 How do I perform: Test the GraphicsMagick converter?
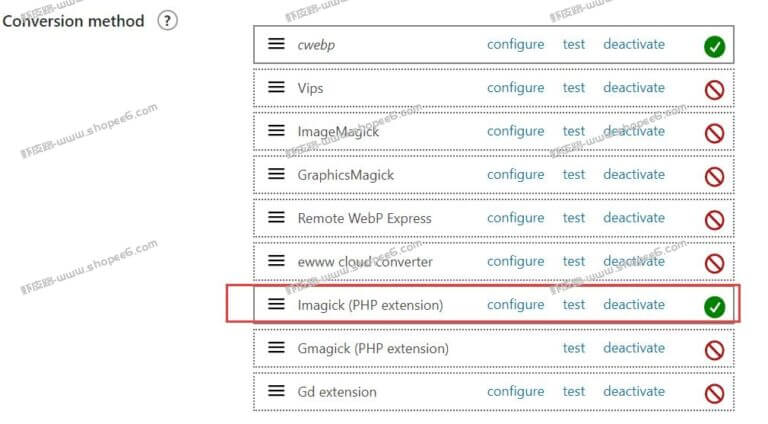(x=574, y=174)
